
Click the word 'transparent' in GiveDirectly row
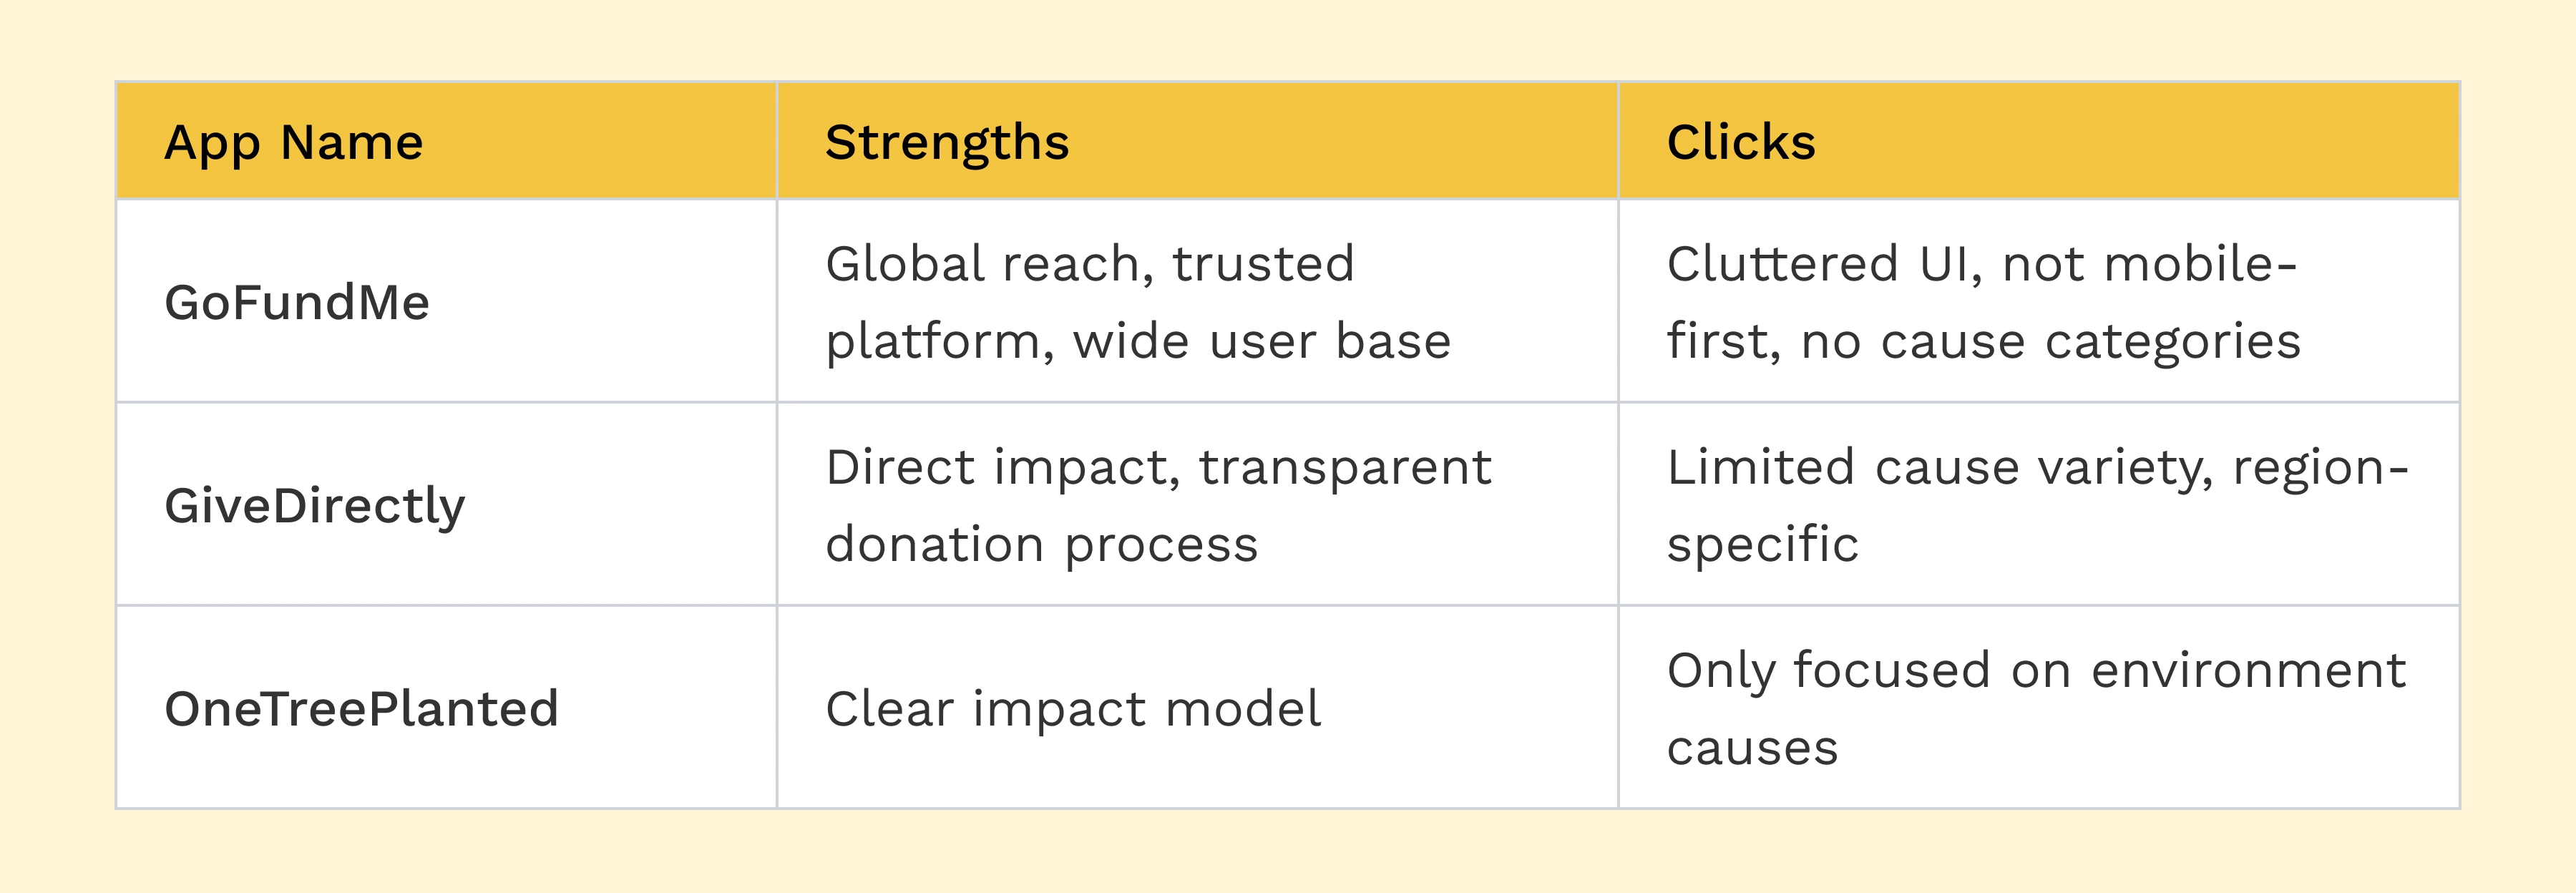tap(1345, 467)
